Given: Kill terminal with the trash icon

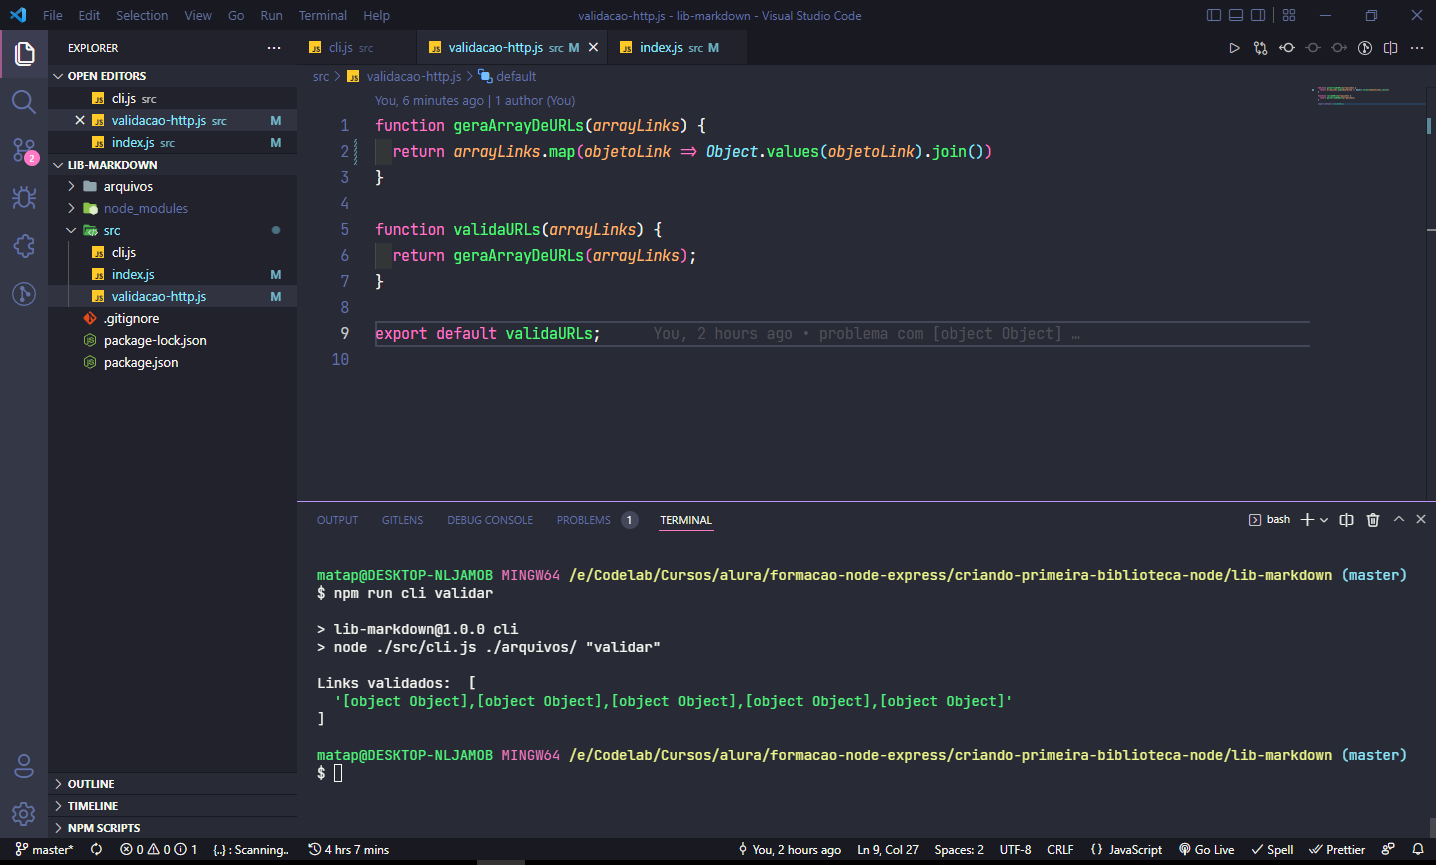Looking at the screenshot, I should (x=1373, y=520).
